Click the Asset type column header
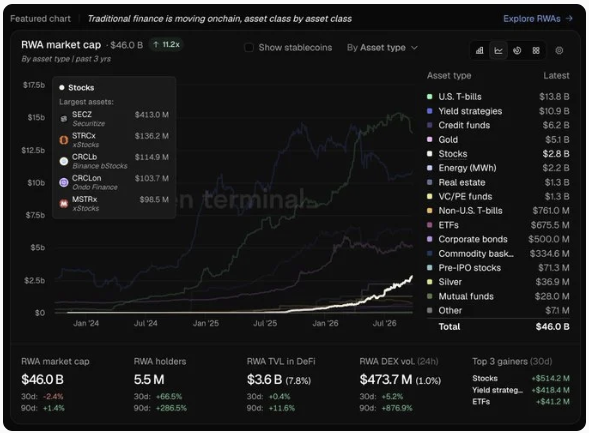 449,75
